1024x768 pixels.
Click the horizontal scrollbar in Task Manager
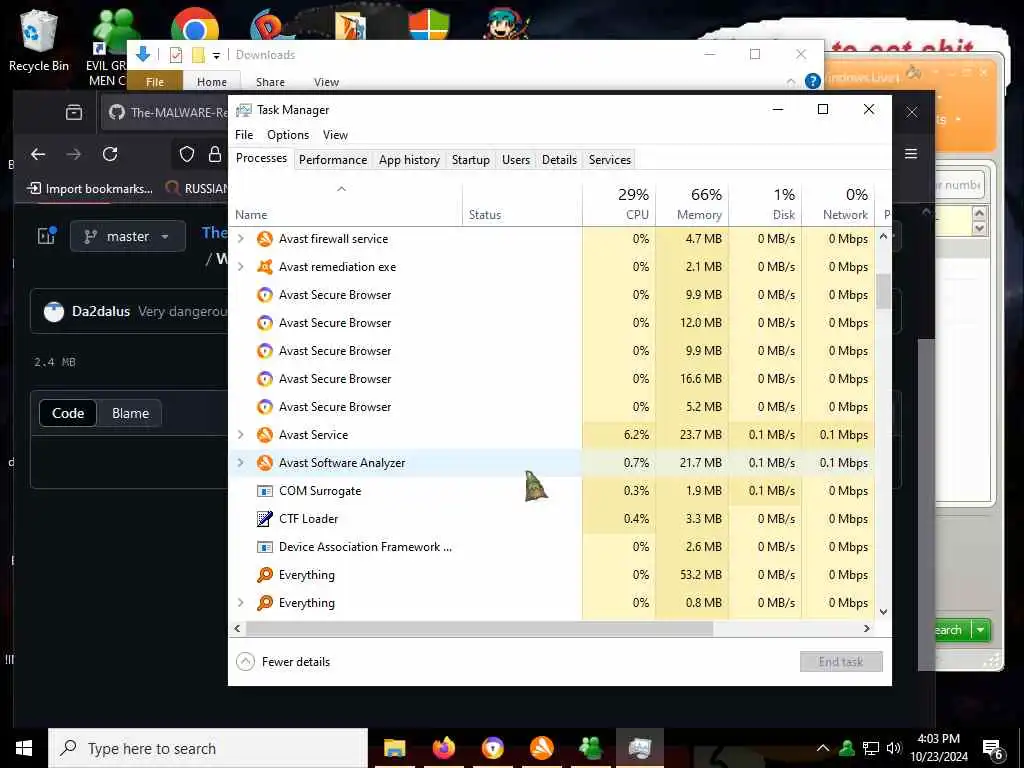pyautogui.click(x=479, y=628)
